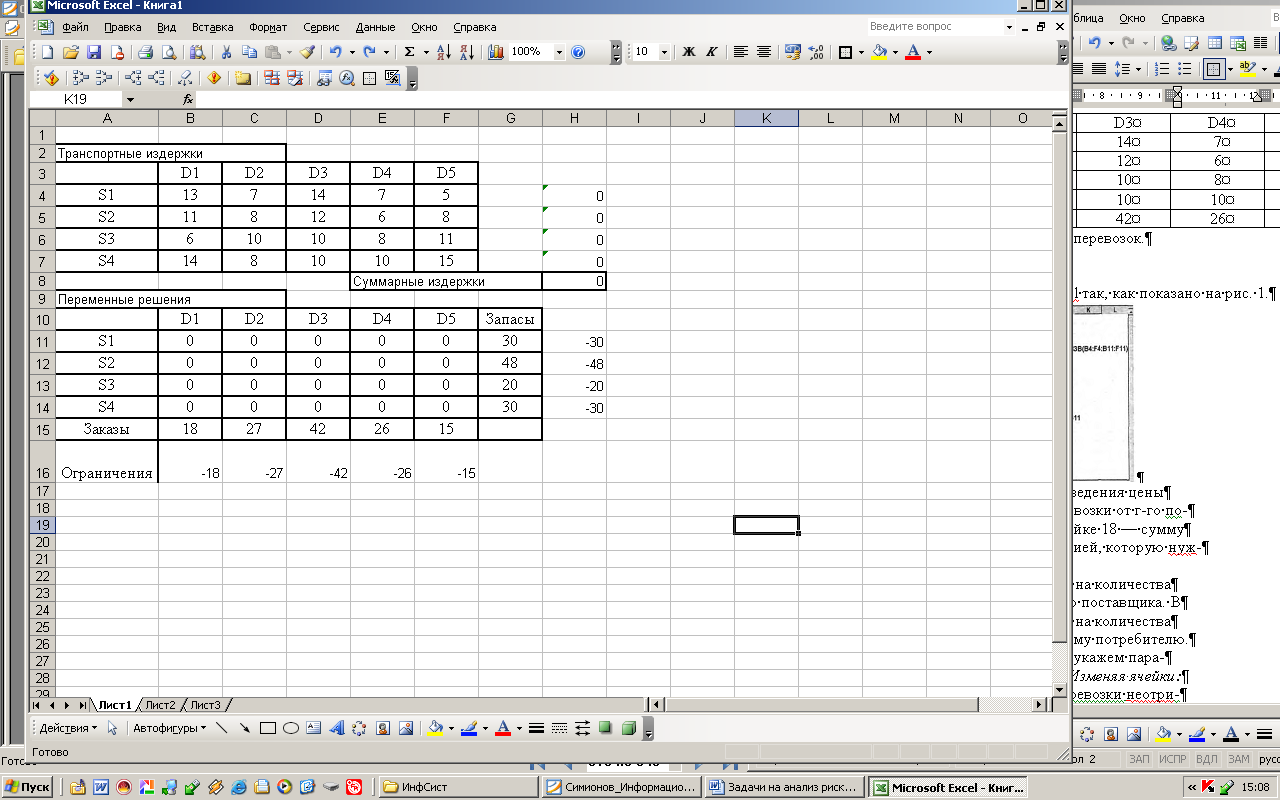1280x800 pixels.
Task: Open Excel help with the question mark icon
Action: tap(577, 52)
